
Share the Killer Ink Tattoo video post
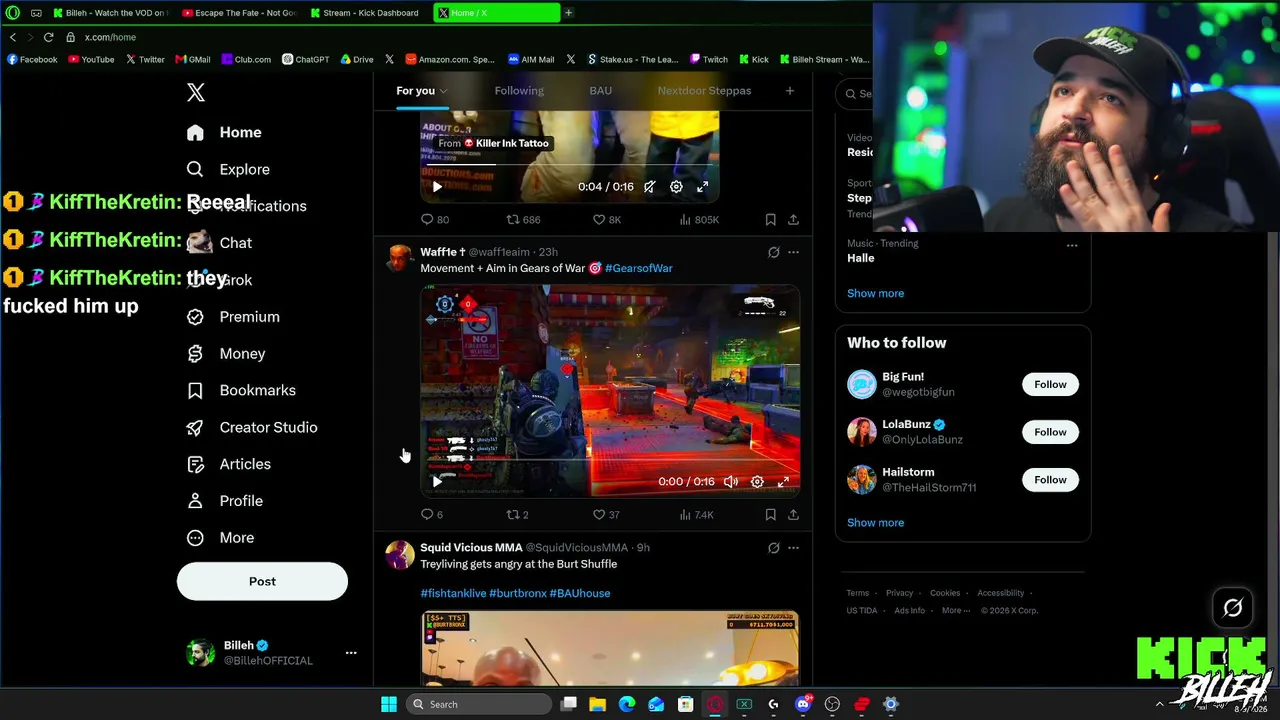793,219
